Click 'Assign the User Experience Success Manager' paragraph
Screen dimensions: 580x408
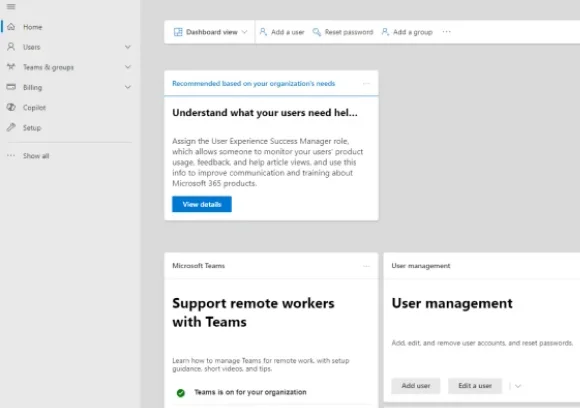(x=267, y=162)
